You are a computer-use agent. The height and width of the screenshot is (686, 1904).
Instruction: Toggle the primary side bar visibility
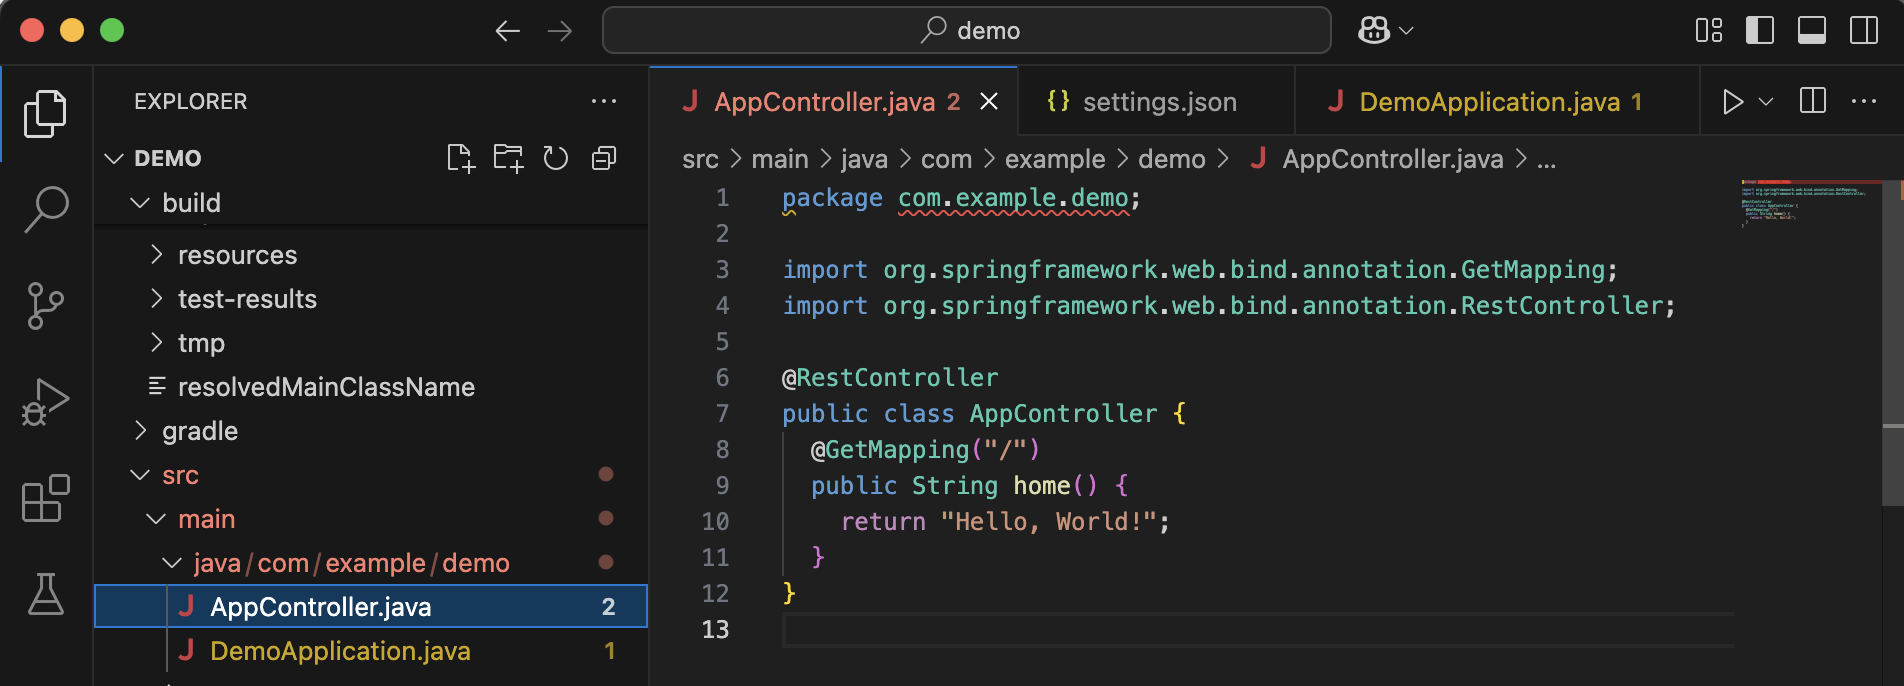pyautogui.click(x=1760, y=30)
